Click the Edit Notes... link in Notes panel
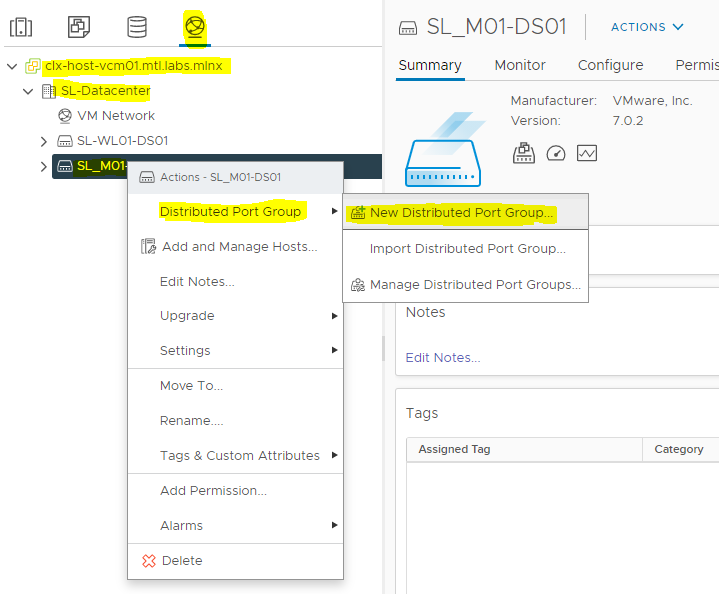The width and height of the screenshot is (719, 594). pyautogui.click(x=443, y=357)
